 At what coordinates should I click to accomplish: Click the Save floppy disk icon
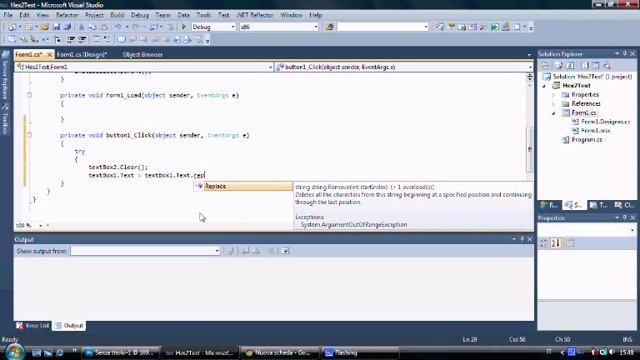(56, 27)
